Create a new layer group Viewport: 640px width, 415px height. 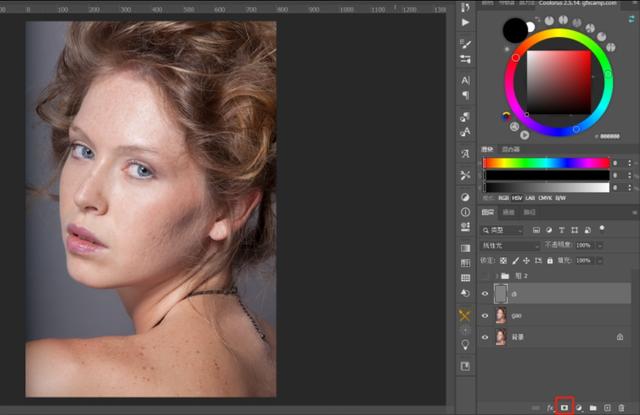point(592,407)
